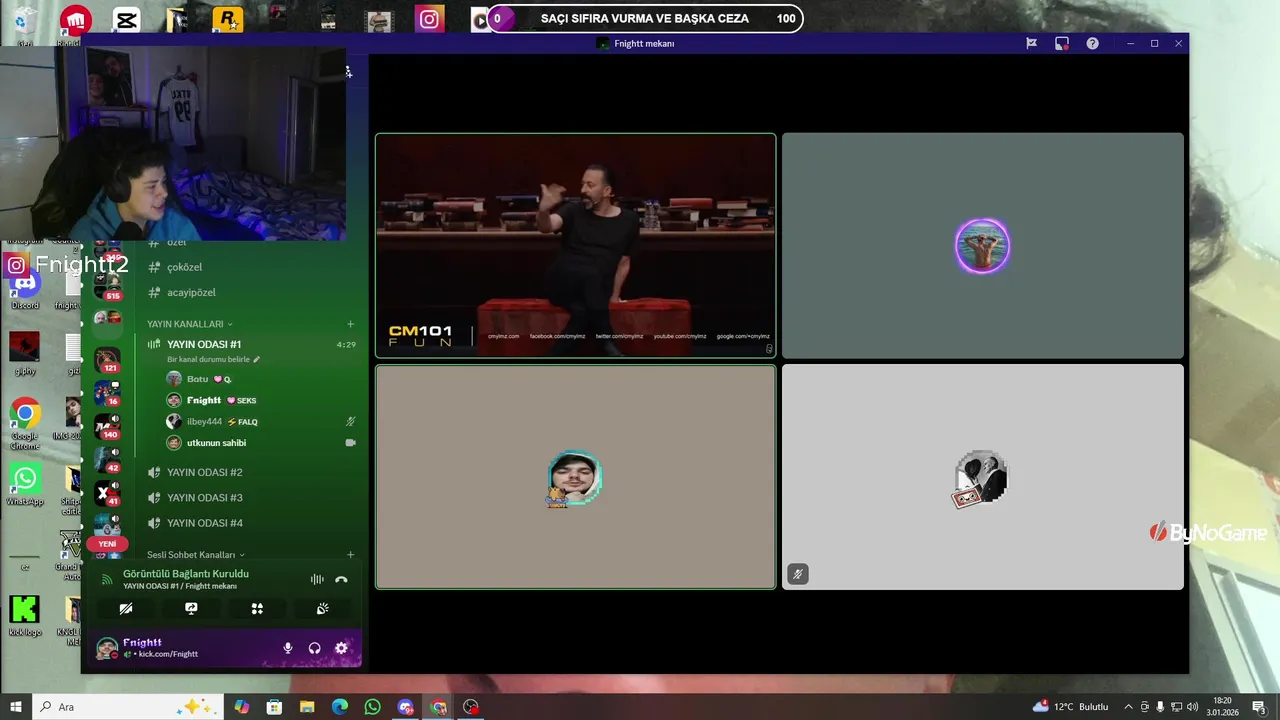
Task: Focus the CM101 video stream tile
Action: tap(575, 245)
